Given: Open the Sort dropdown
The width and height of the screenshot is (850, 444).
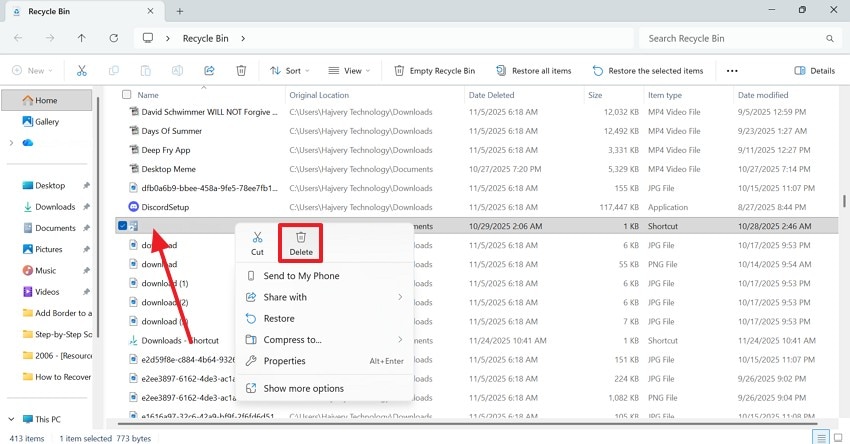Looking at the screenshot, I should (290, 70).
